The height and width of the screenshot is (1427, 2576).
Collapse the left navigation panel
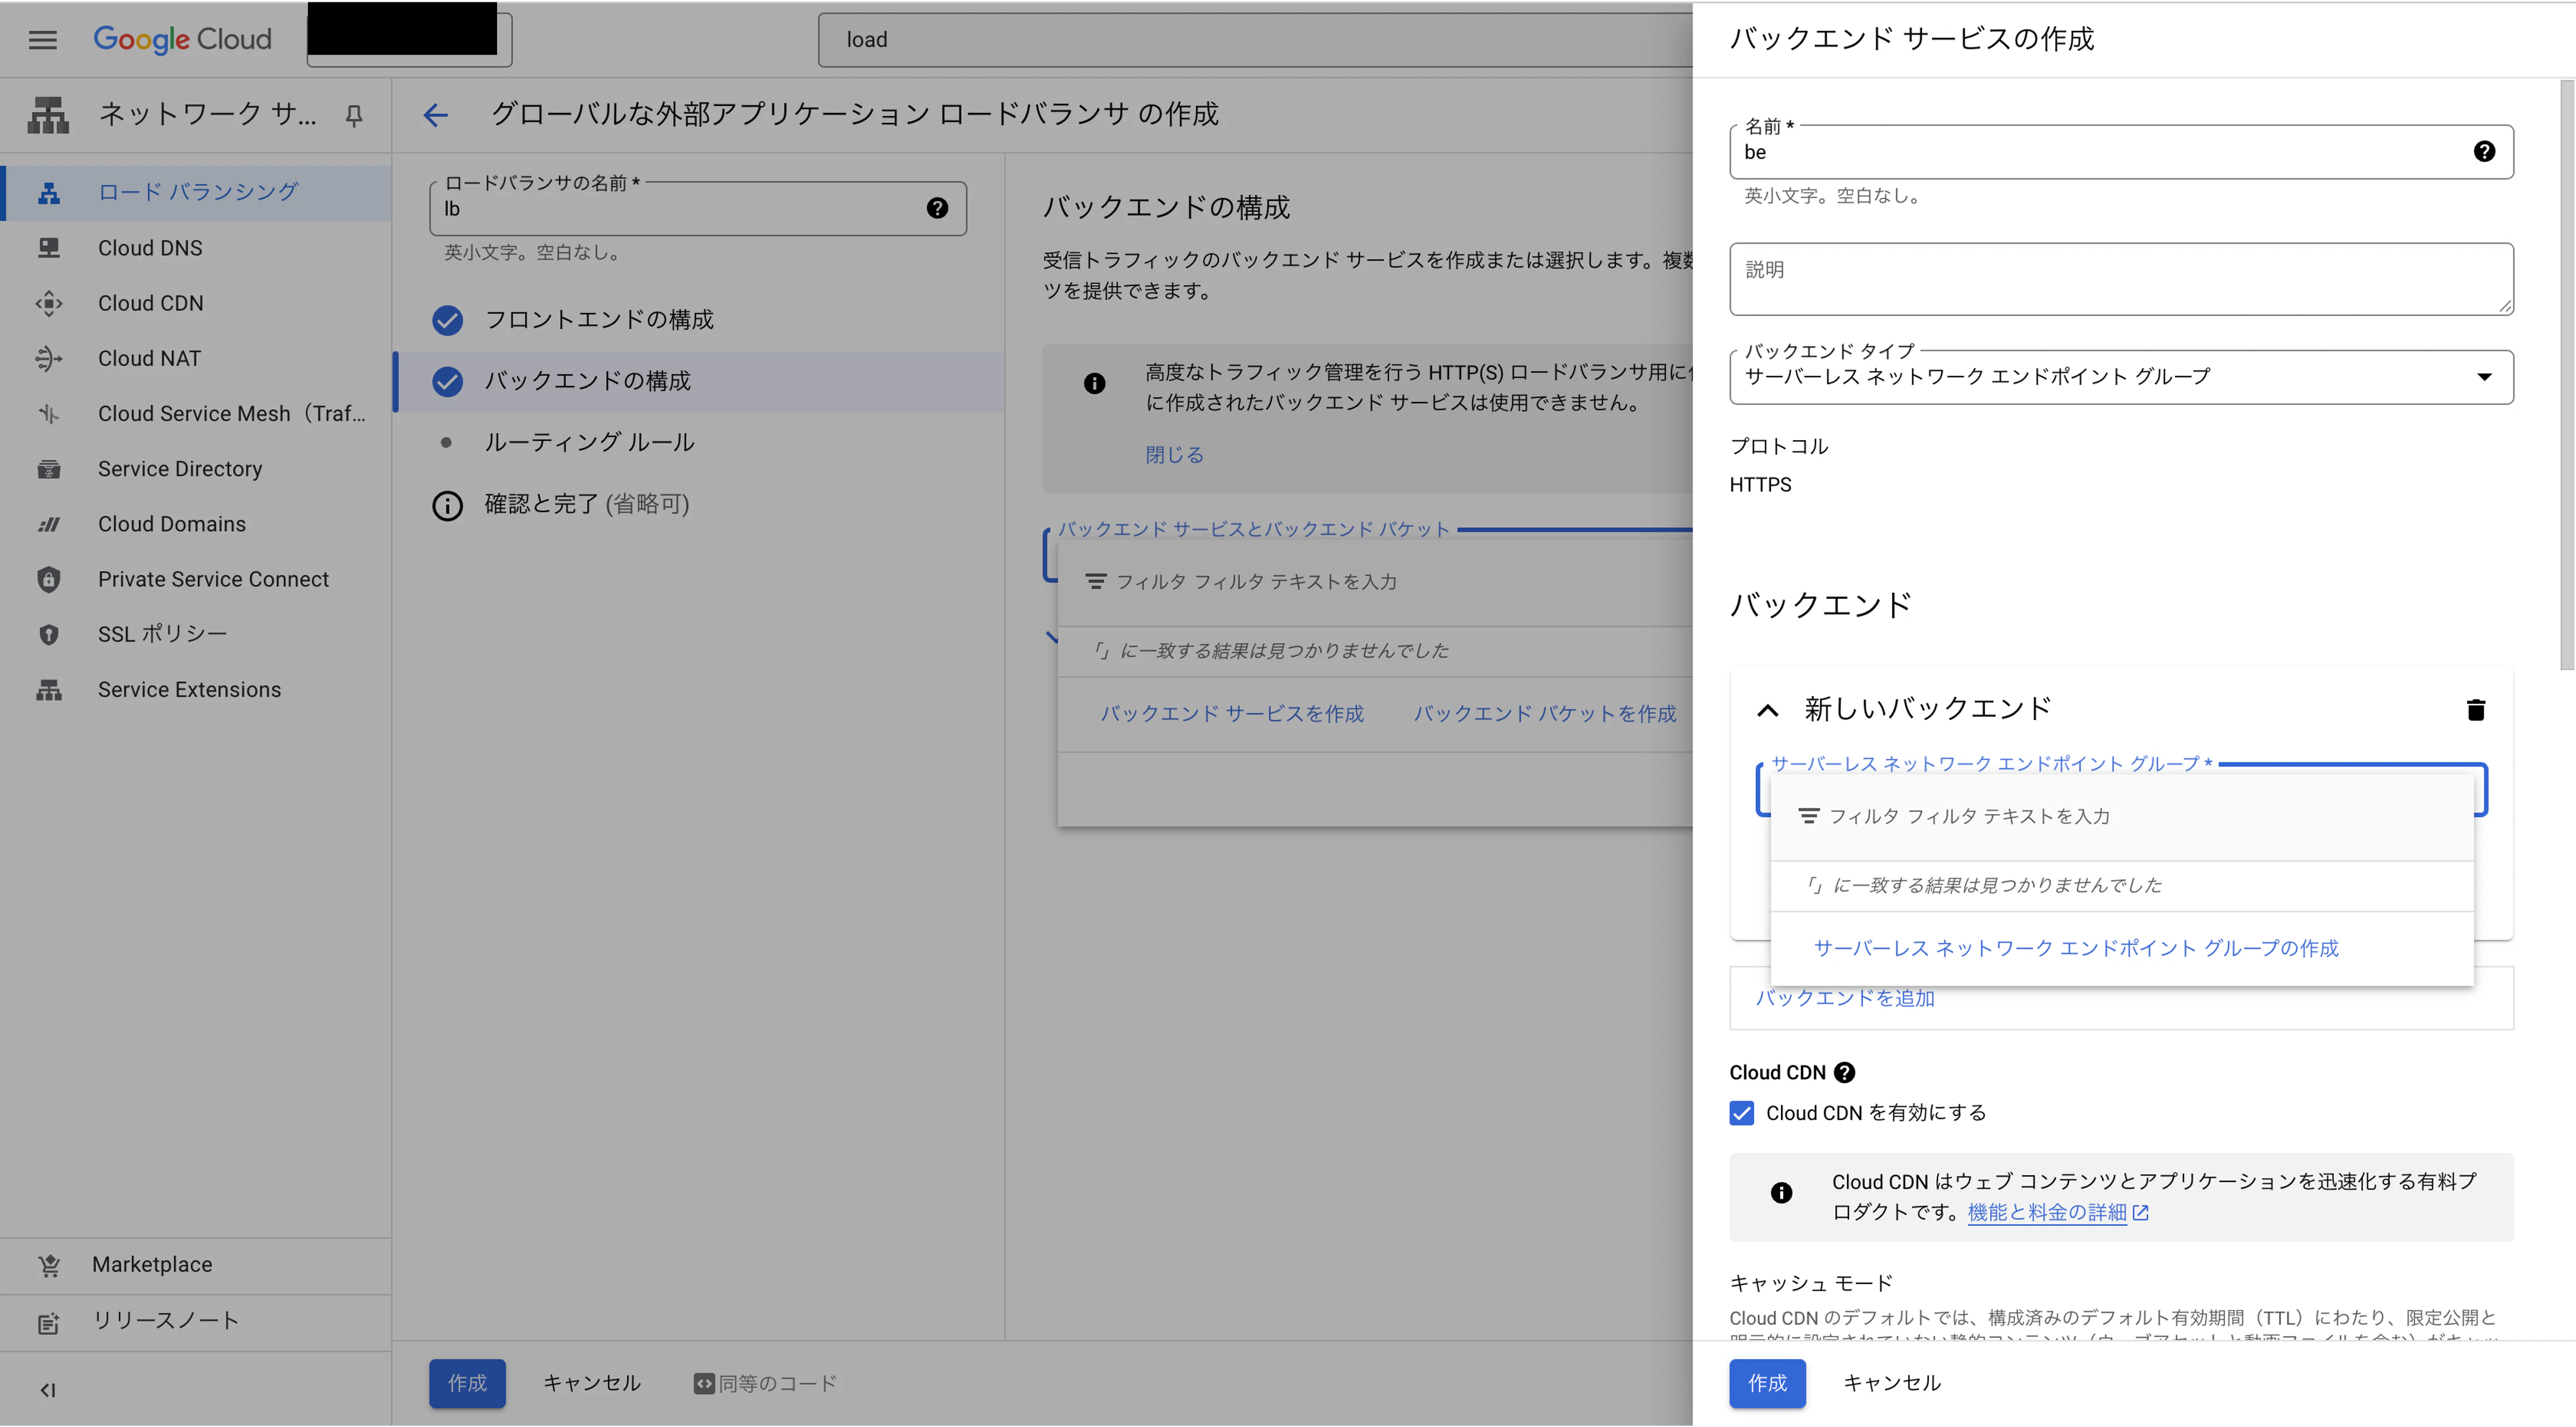click(x=48, y=1389)
